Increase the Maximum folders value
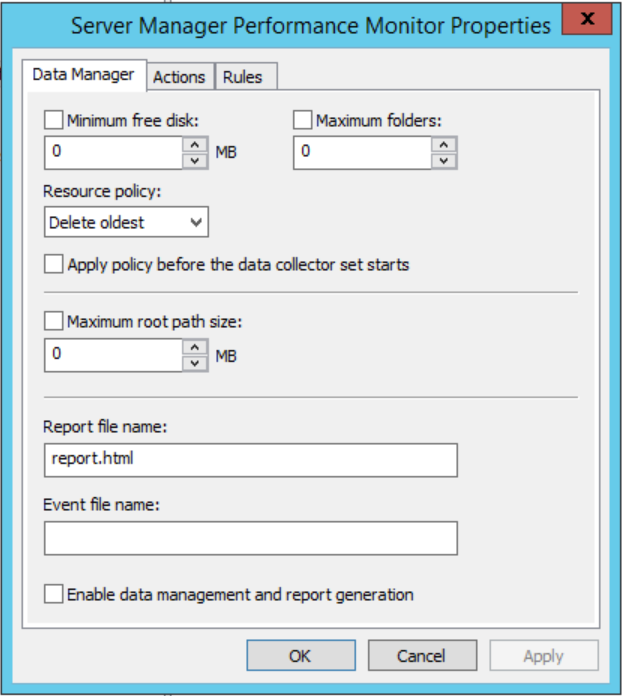This screenshot has width=623, height=696. [x=444, y=146]
